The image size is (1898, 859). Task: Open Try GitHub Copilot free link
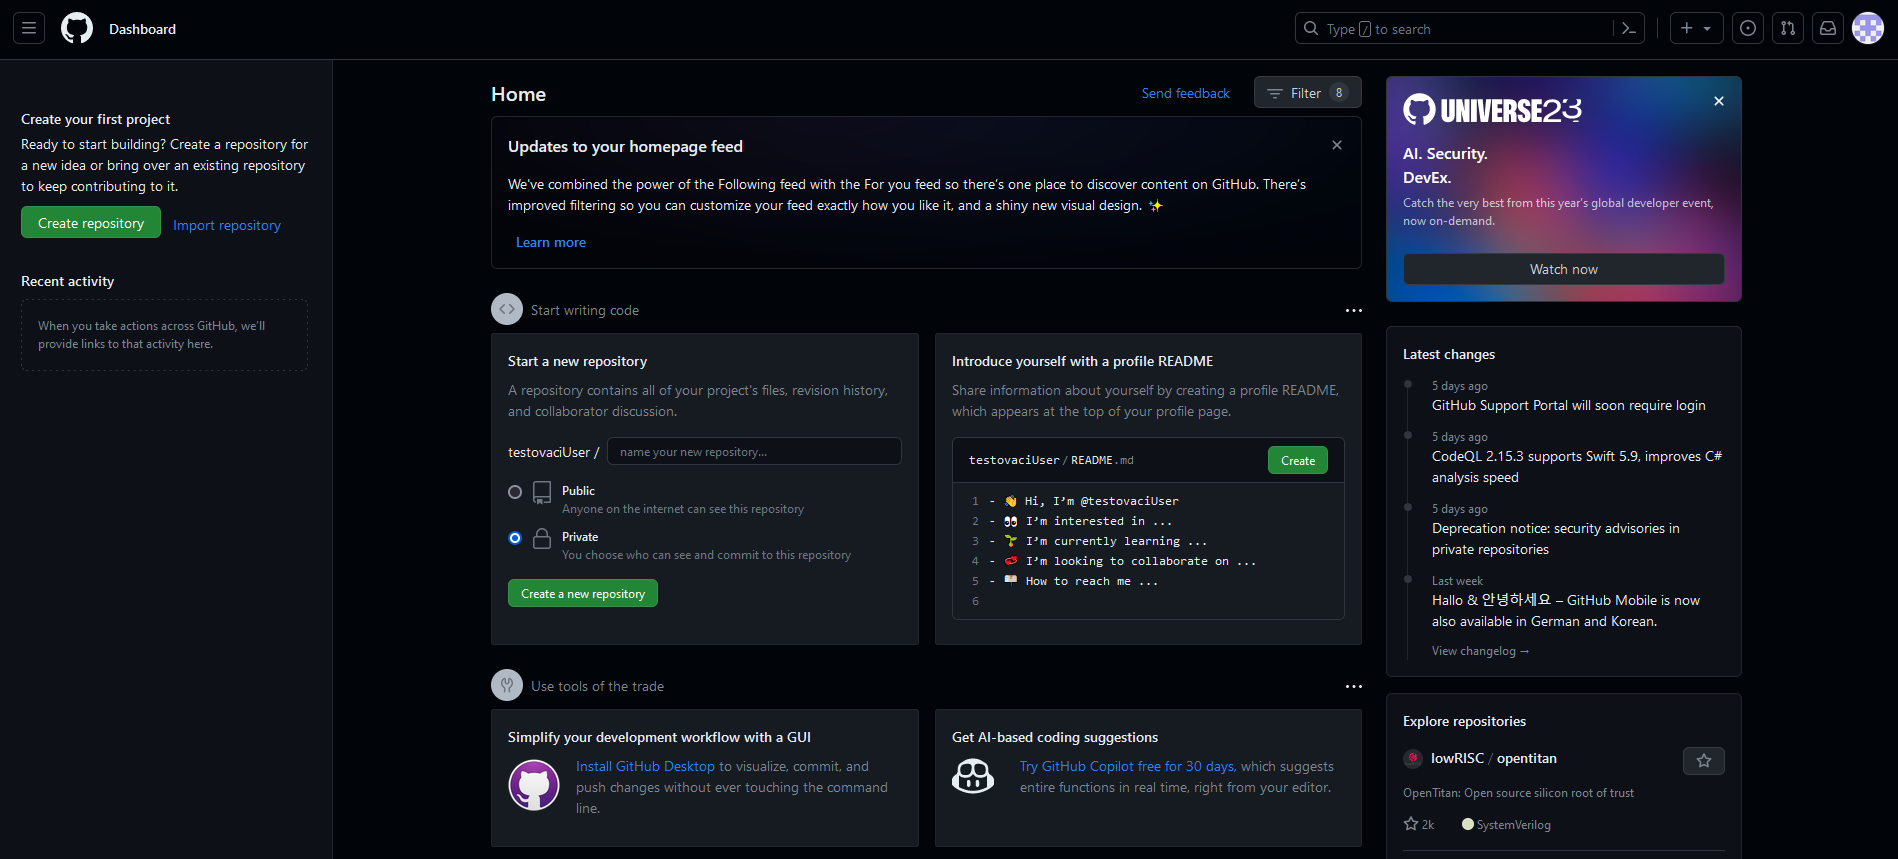[1128, 766]
